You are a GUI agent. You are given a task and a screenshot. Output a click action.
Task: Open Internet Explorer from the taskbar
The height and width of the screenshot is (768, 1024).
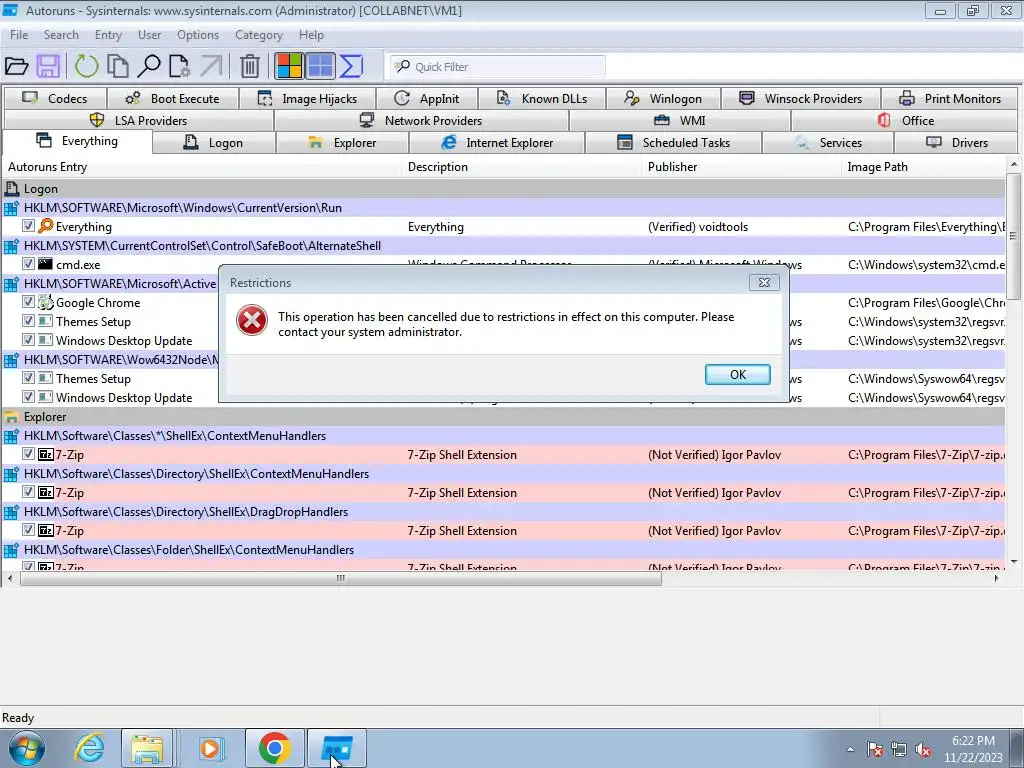click(89, 748)
